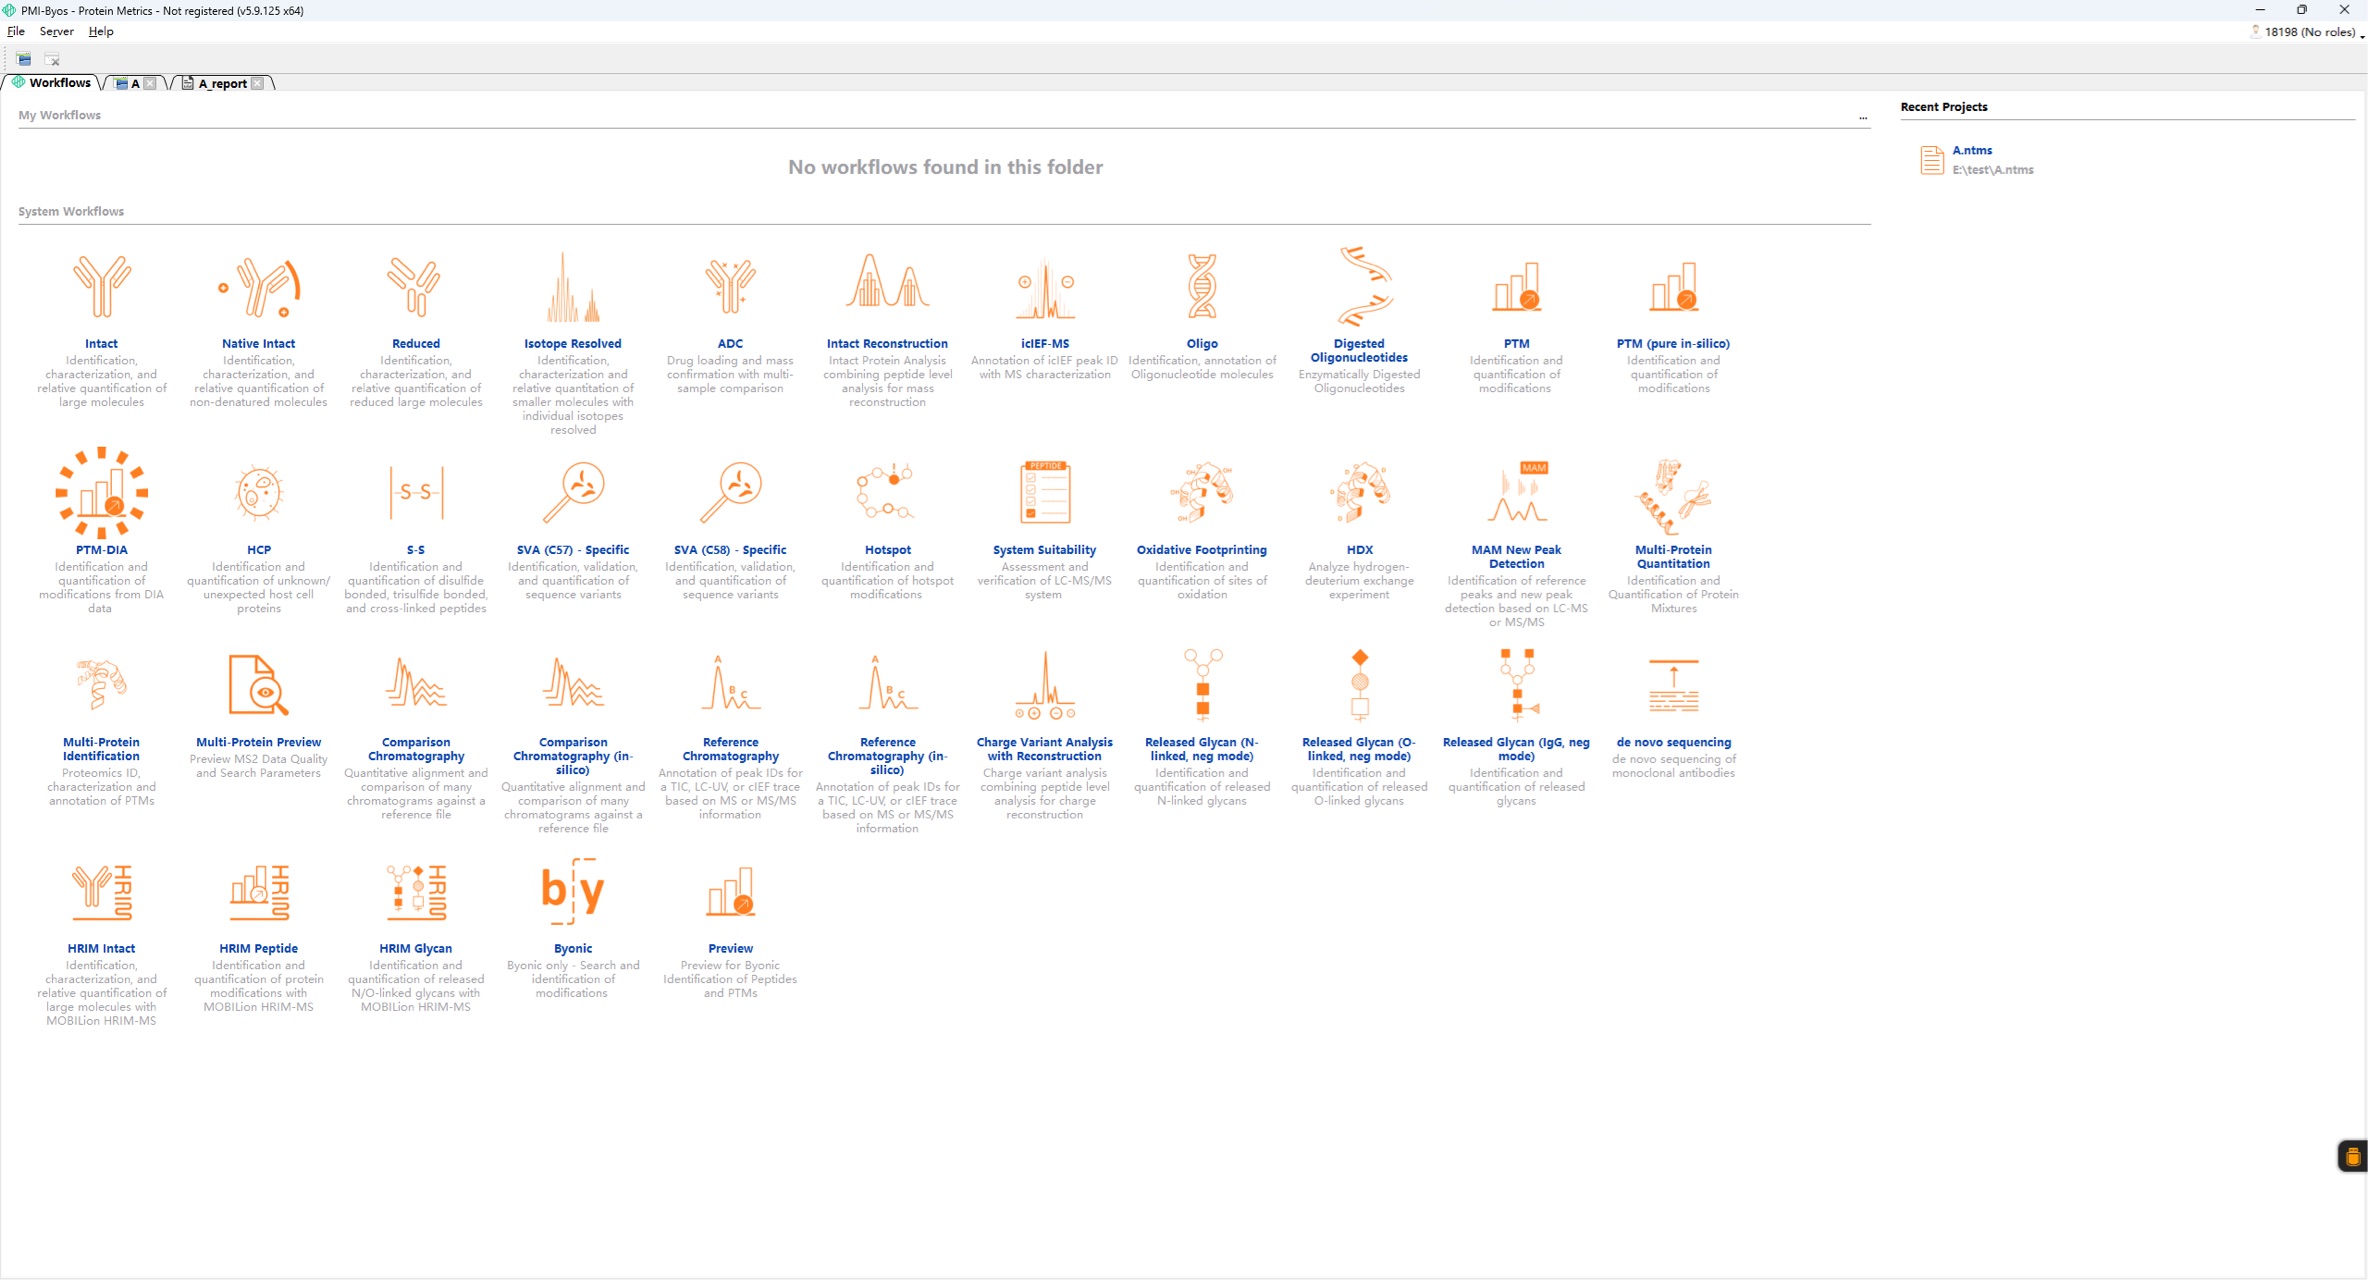Click the close project toolbar icon
Viewport: 2368px width, 1280px height.
52,59
